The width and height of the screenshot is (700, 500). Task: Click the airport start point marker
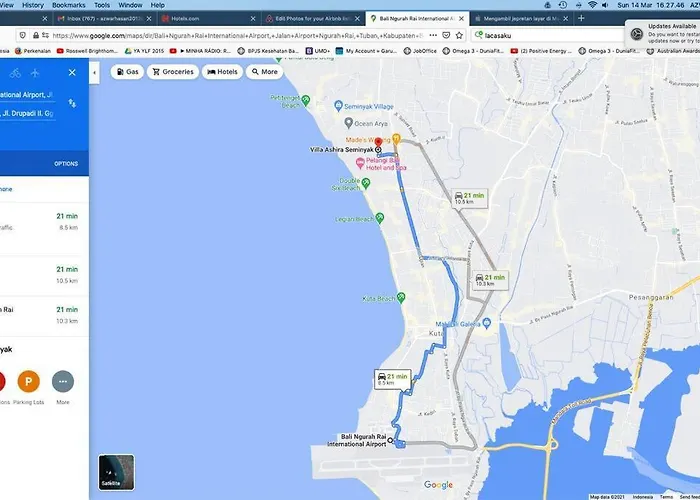point(390,440)
